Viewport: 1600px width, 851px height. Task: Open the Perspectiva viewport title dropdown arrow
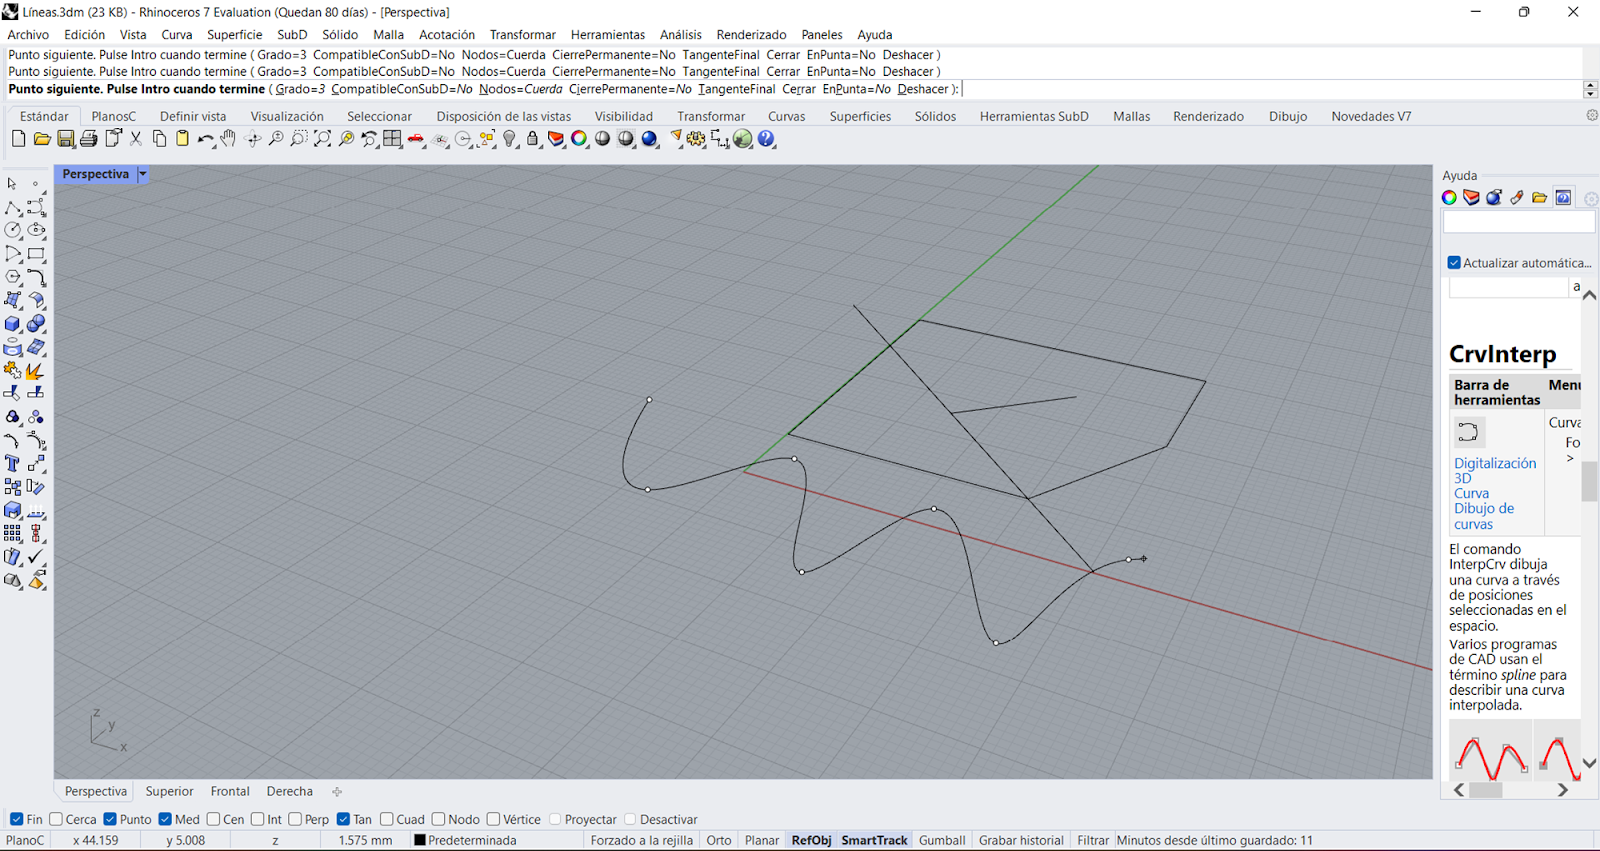pos(143,174)
